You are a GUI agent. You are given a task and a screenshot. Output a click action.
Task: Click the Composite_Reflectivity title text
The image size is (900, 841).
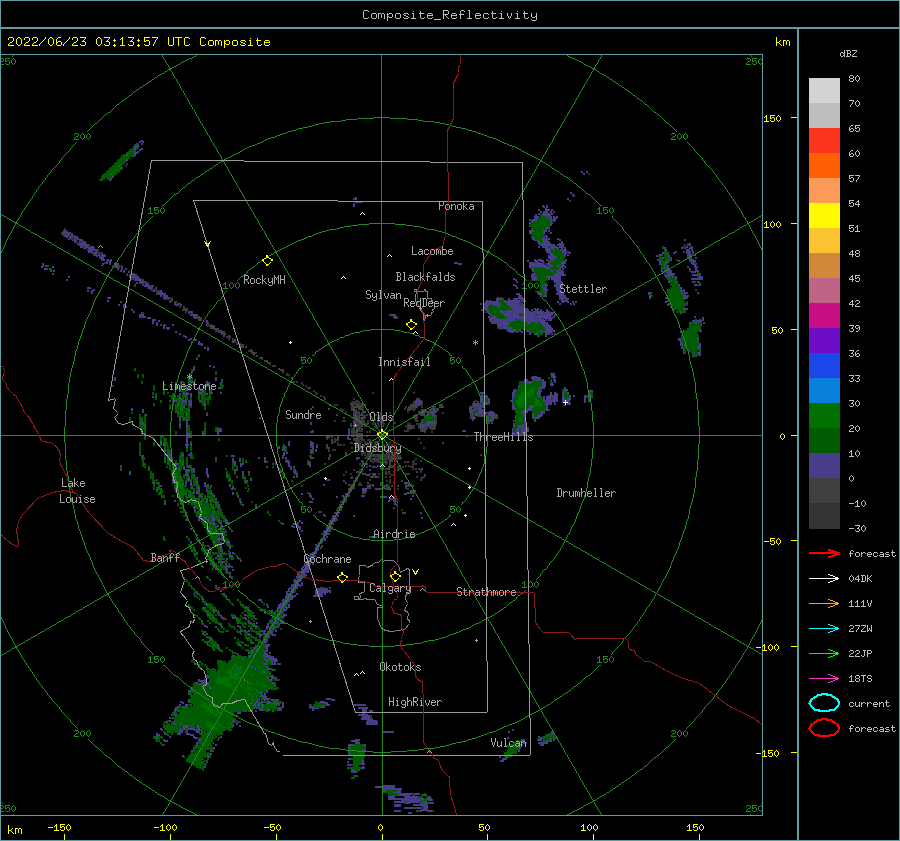(450, 15)
